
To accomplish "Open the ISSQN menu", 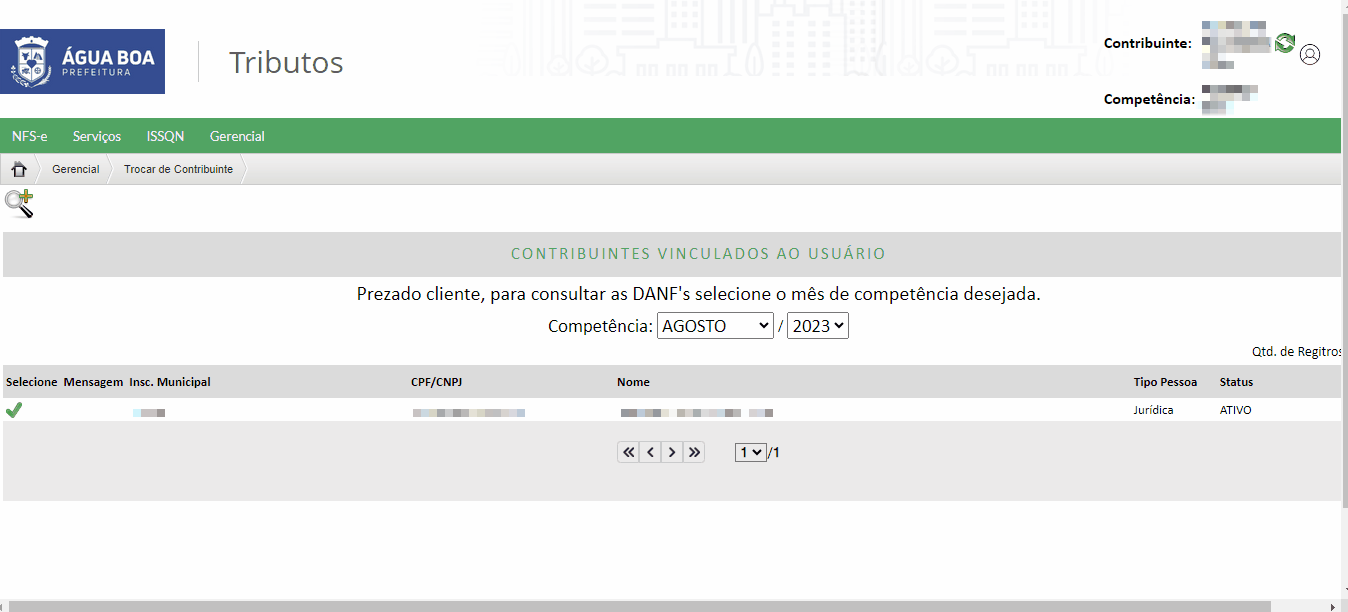I will click(165, 136).
